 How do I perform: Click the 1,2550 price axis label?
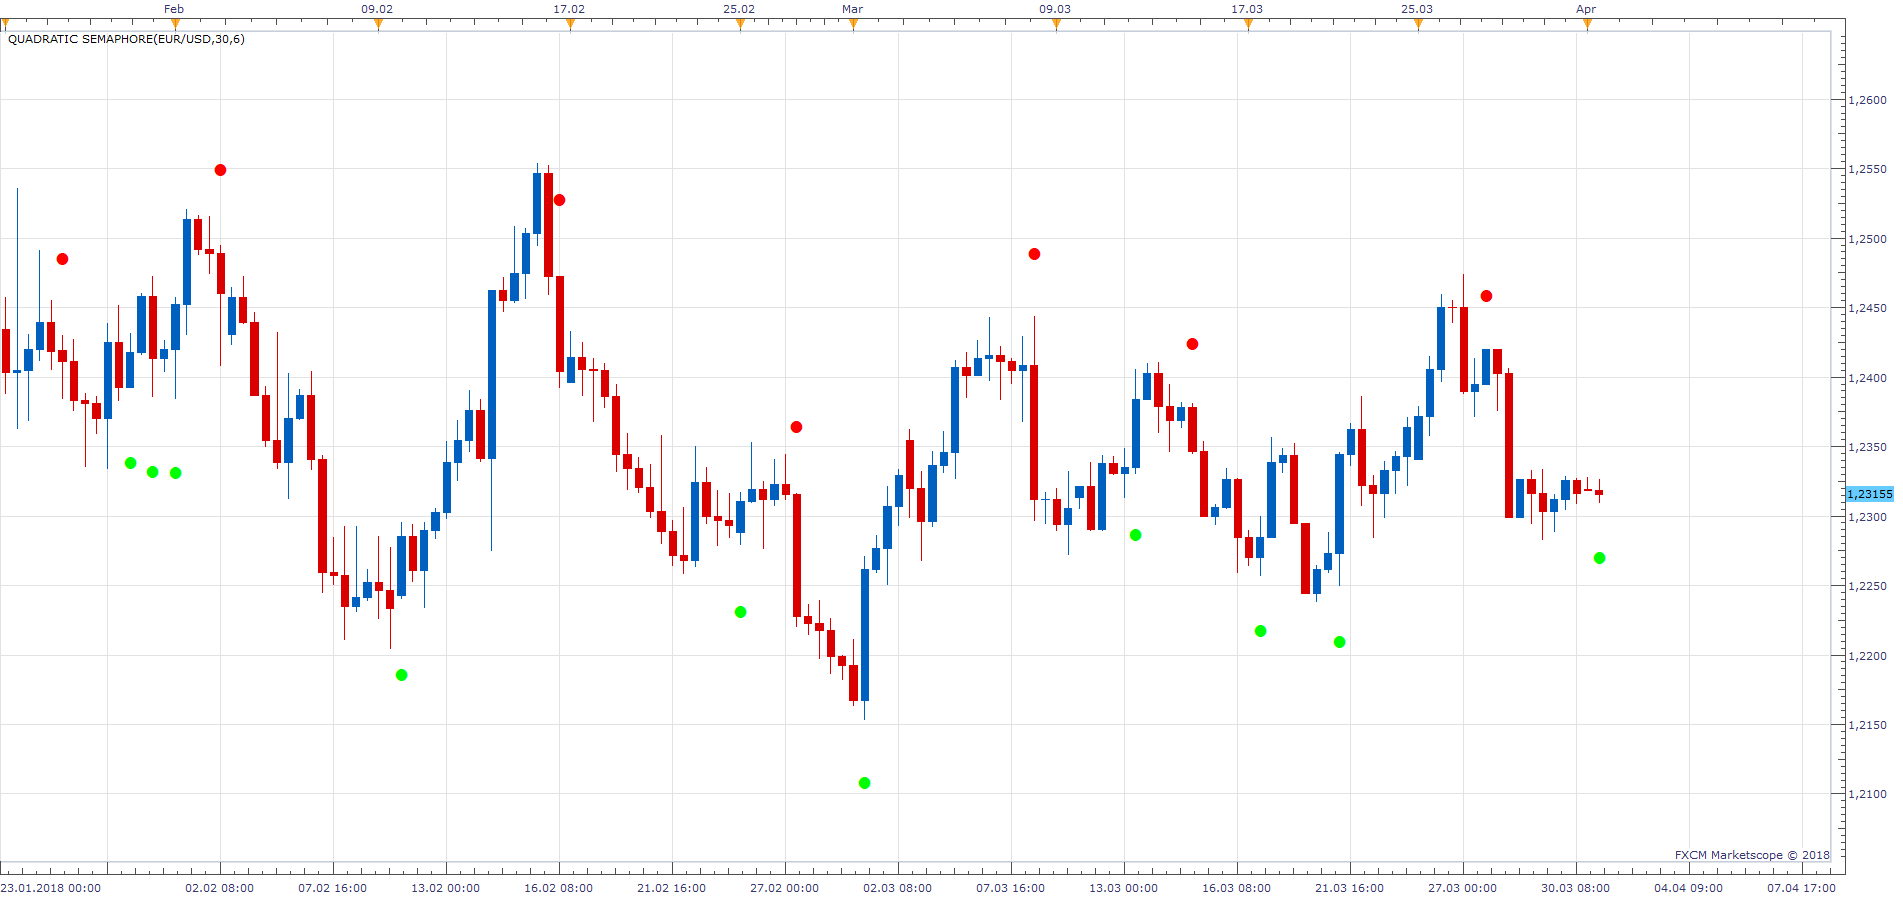(x=1867, y=170)
